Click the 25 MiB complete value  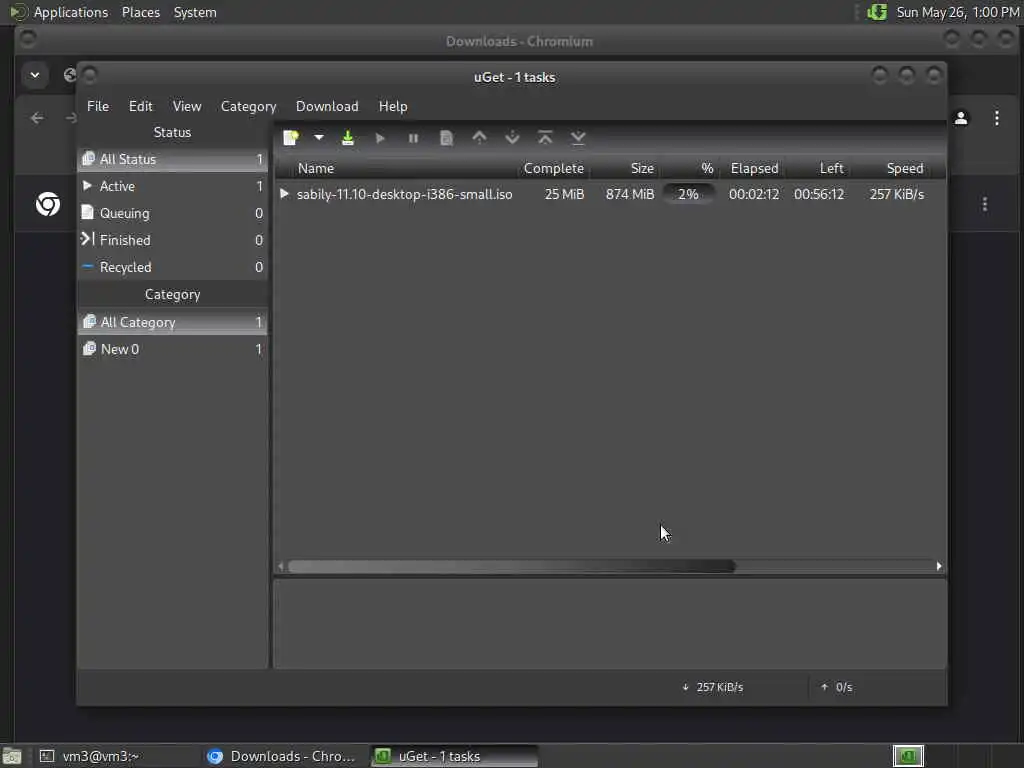(x=564, y=194)
